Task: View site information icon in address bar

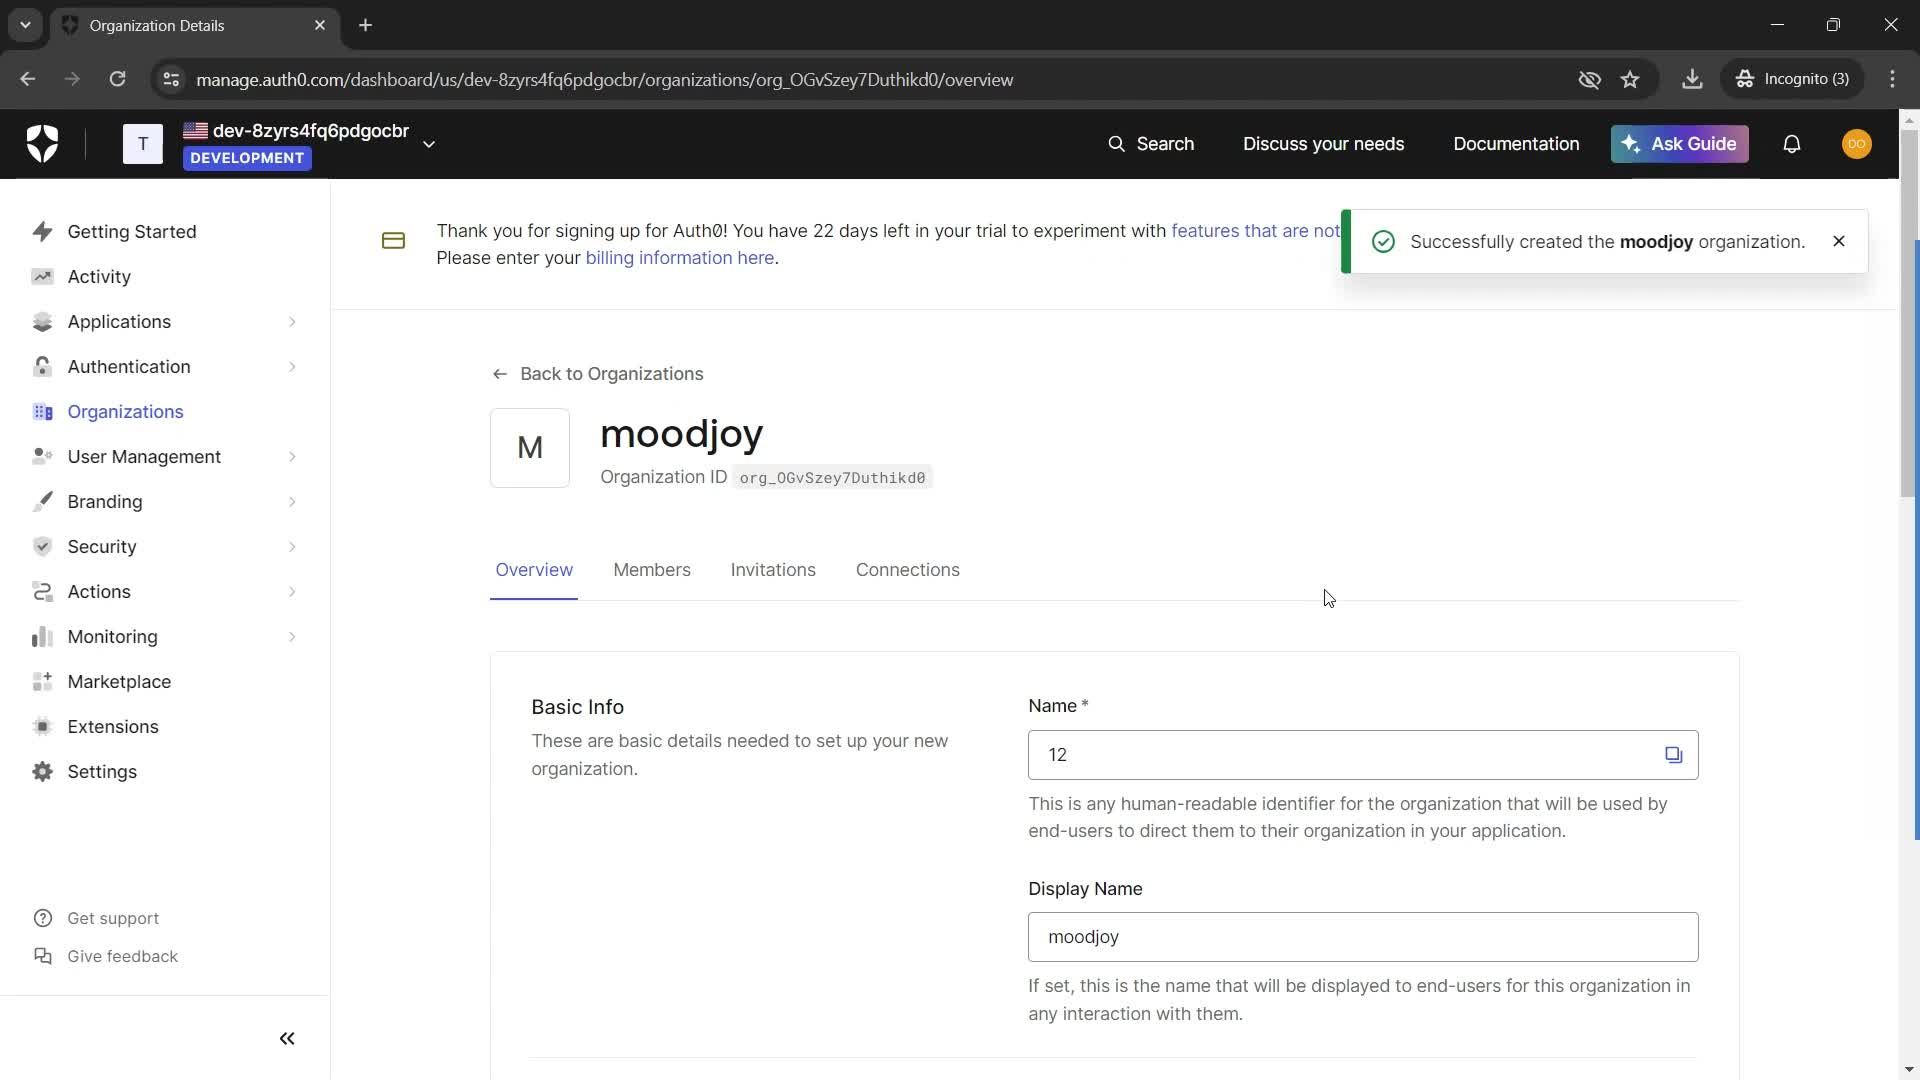Action: 171,79
